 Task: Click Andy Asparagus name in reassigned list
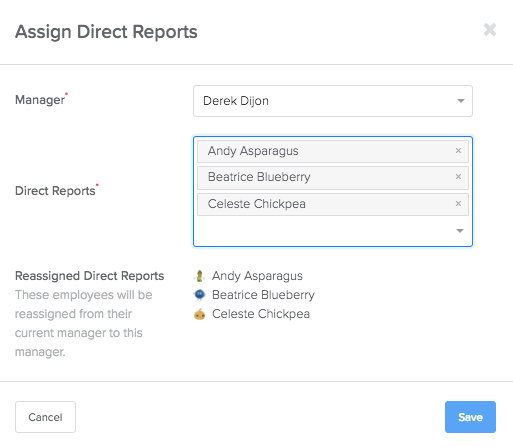tap(257, 276)
